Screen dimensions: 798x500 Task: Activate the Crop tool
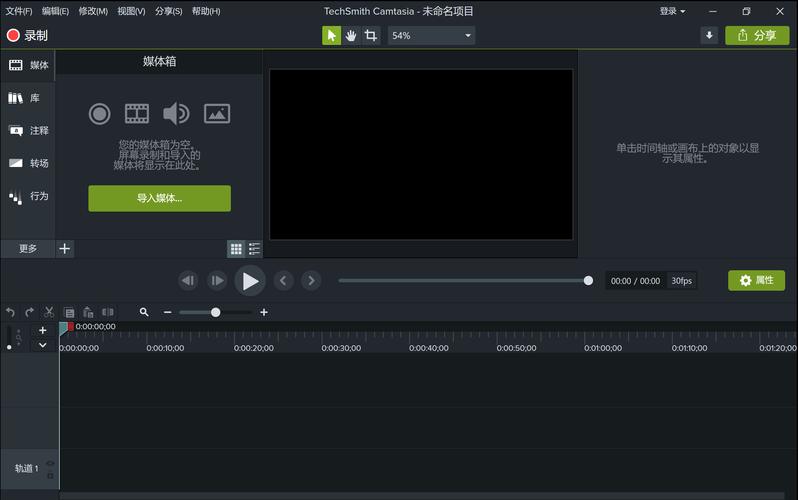point(371,36)
